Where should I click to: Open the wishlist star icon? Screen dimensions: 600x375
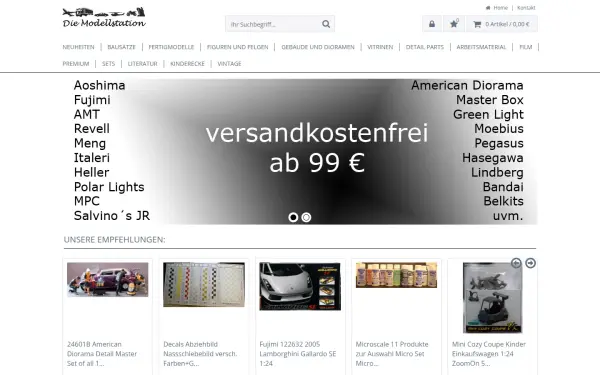coord(454,24)
